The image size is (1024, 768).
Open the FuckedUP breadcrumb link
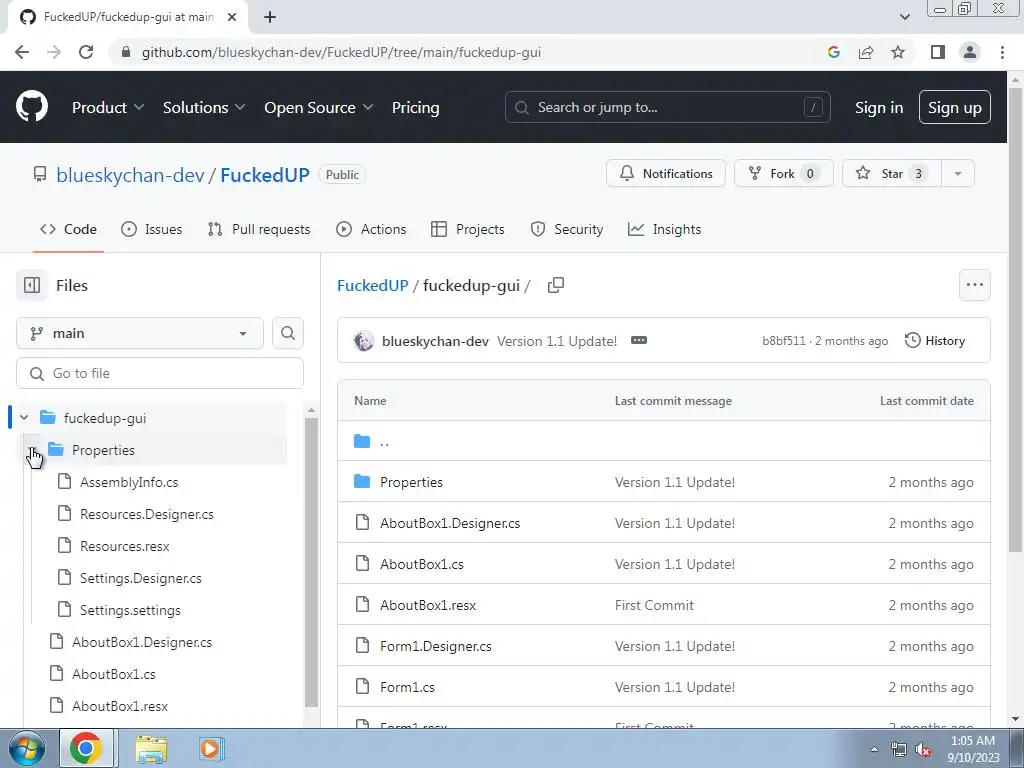point(372,285)
